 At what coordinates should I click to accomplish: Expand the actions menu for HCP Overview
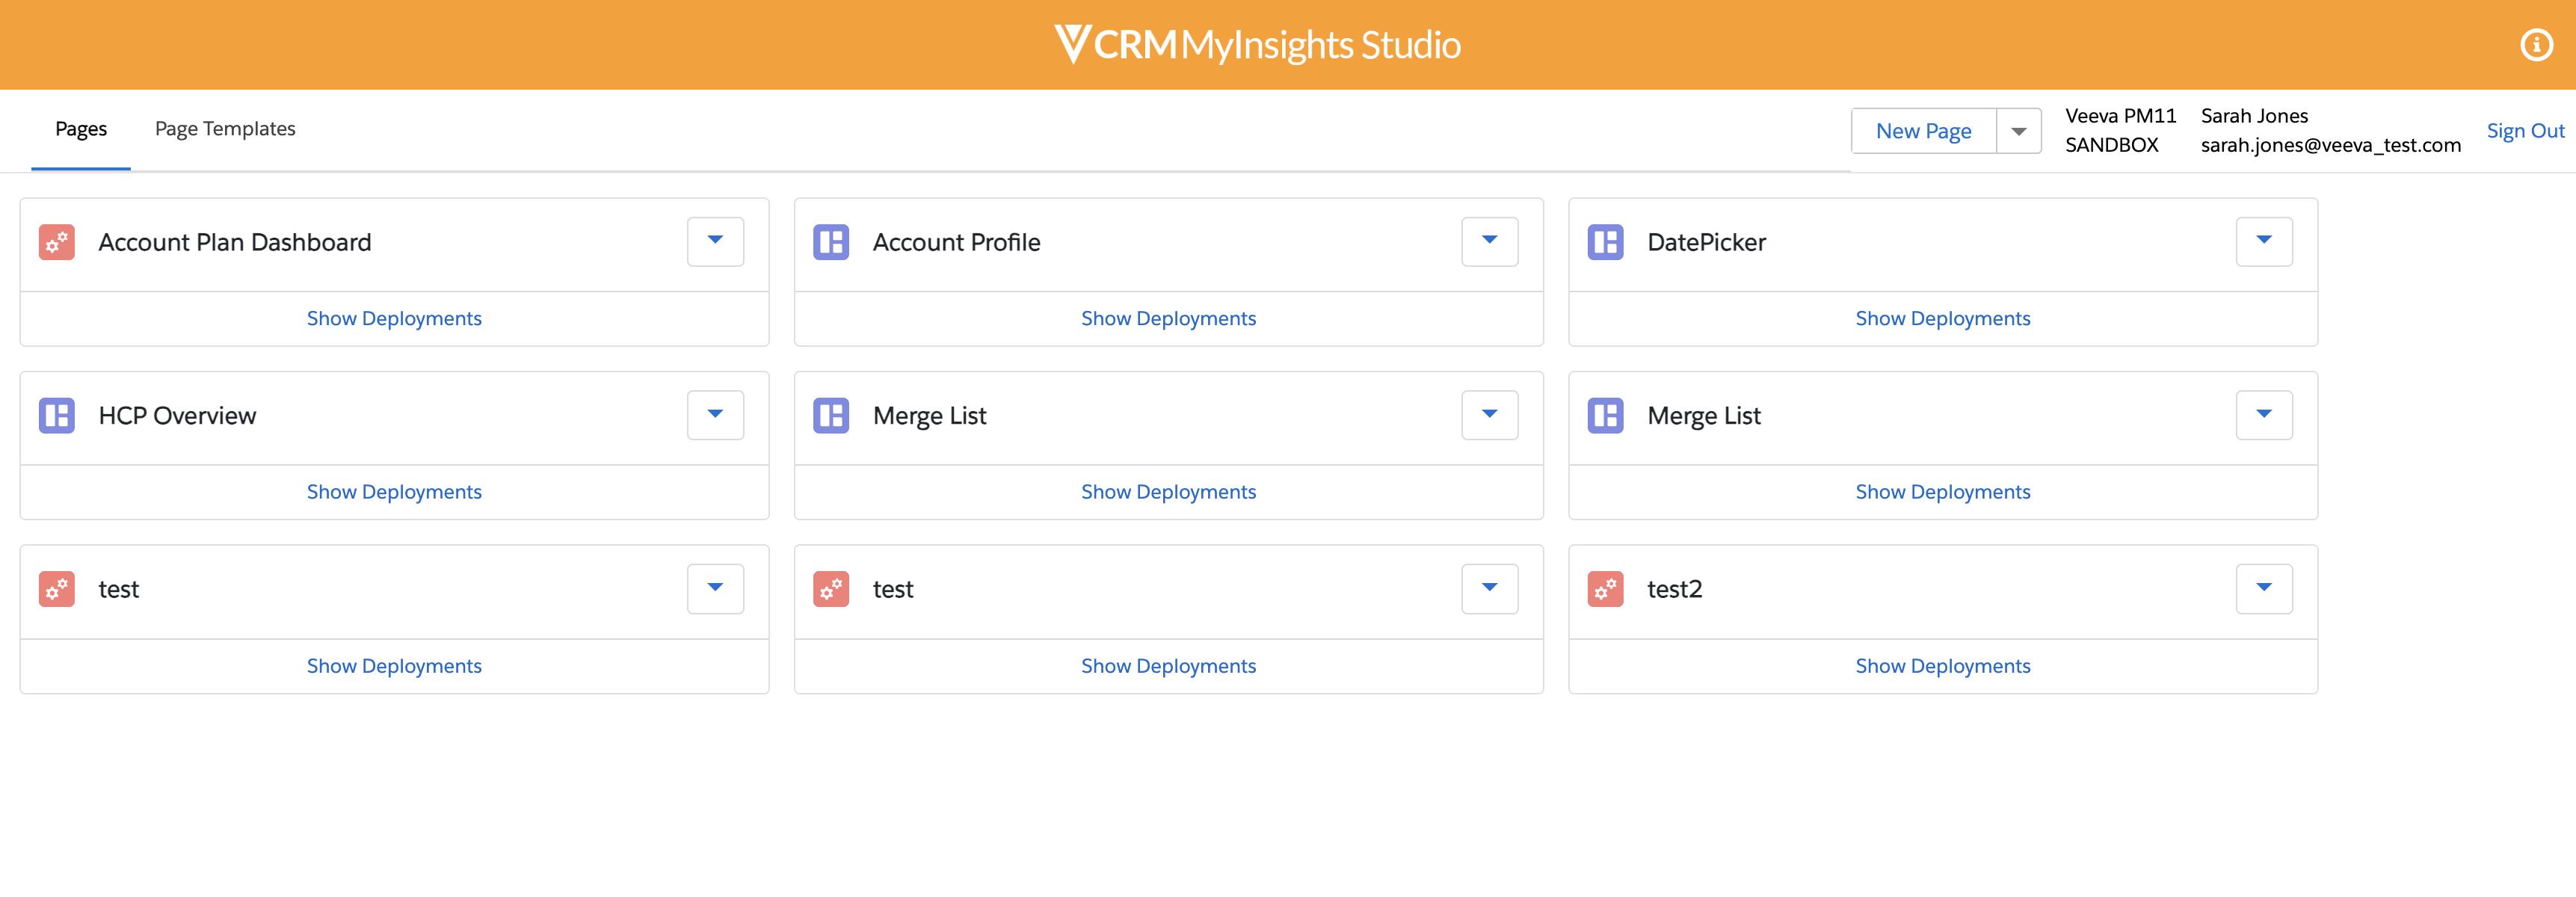[715, 415]
